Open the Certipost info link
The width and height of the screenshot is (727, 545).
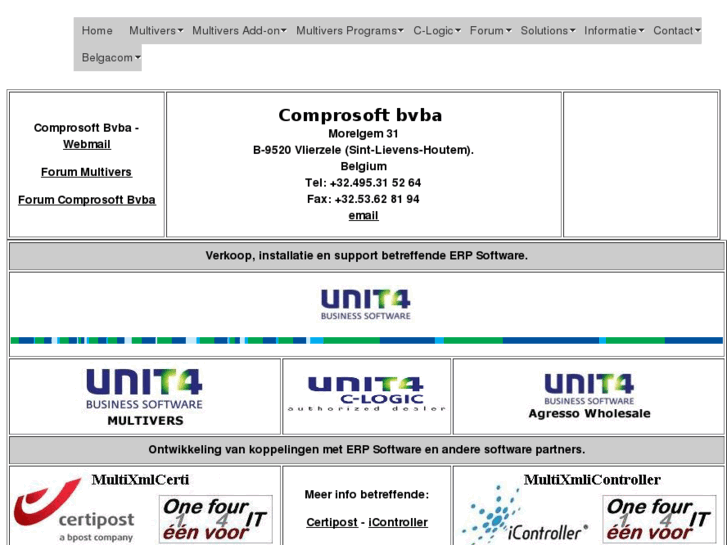tap(332, 522)
